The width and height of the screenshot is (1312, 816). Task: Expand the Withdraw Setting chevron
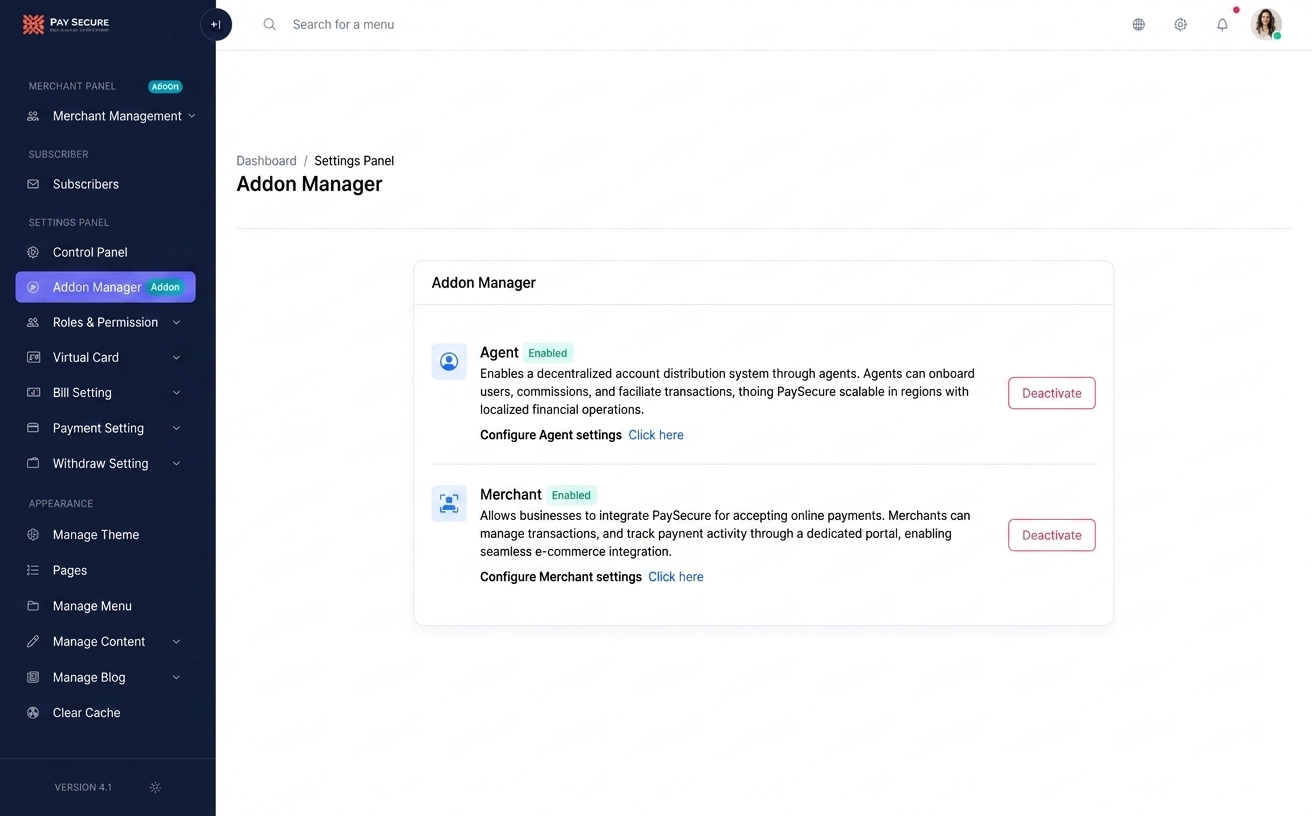click(x=176, y=464)
